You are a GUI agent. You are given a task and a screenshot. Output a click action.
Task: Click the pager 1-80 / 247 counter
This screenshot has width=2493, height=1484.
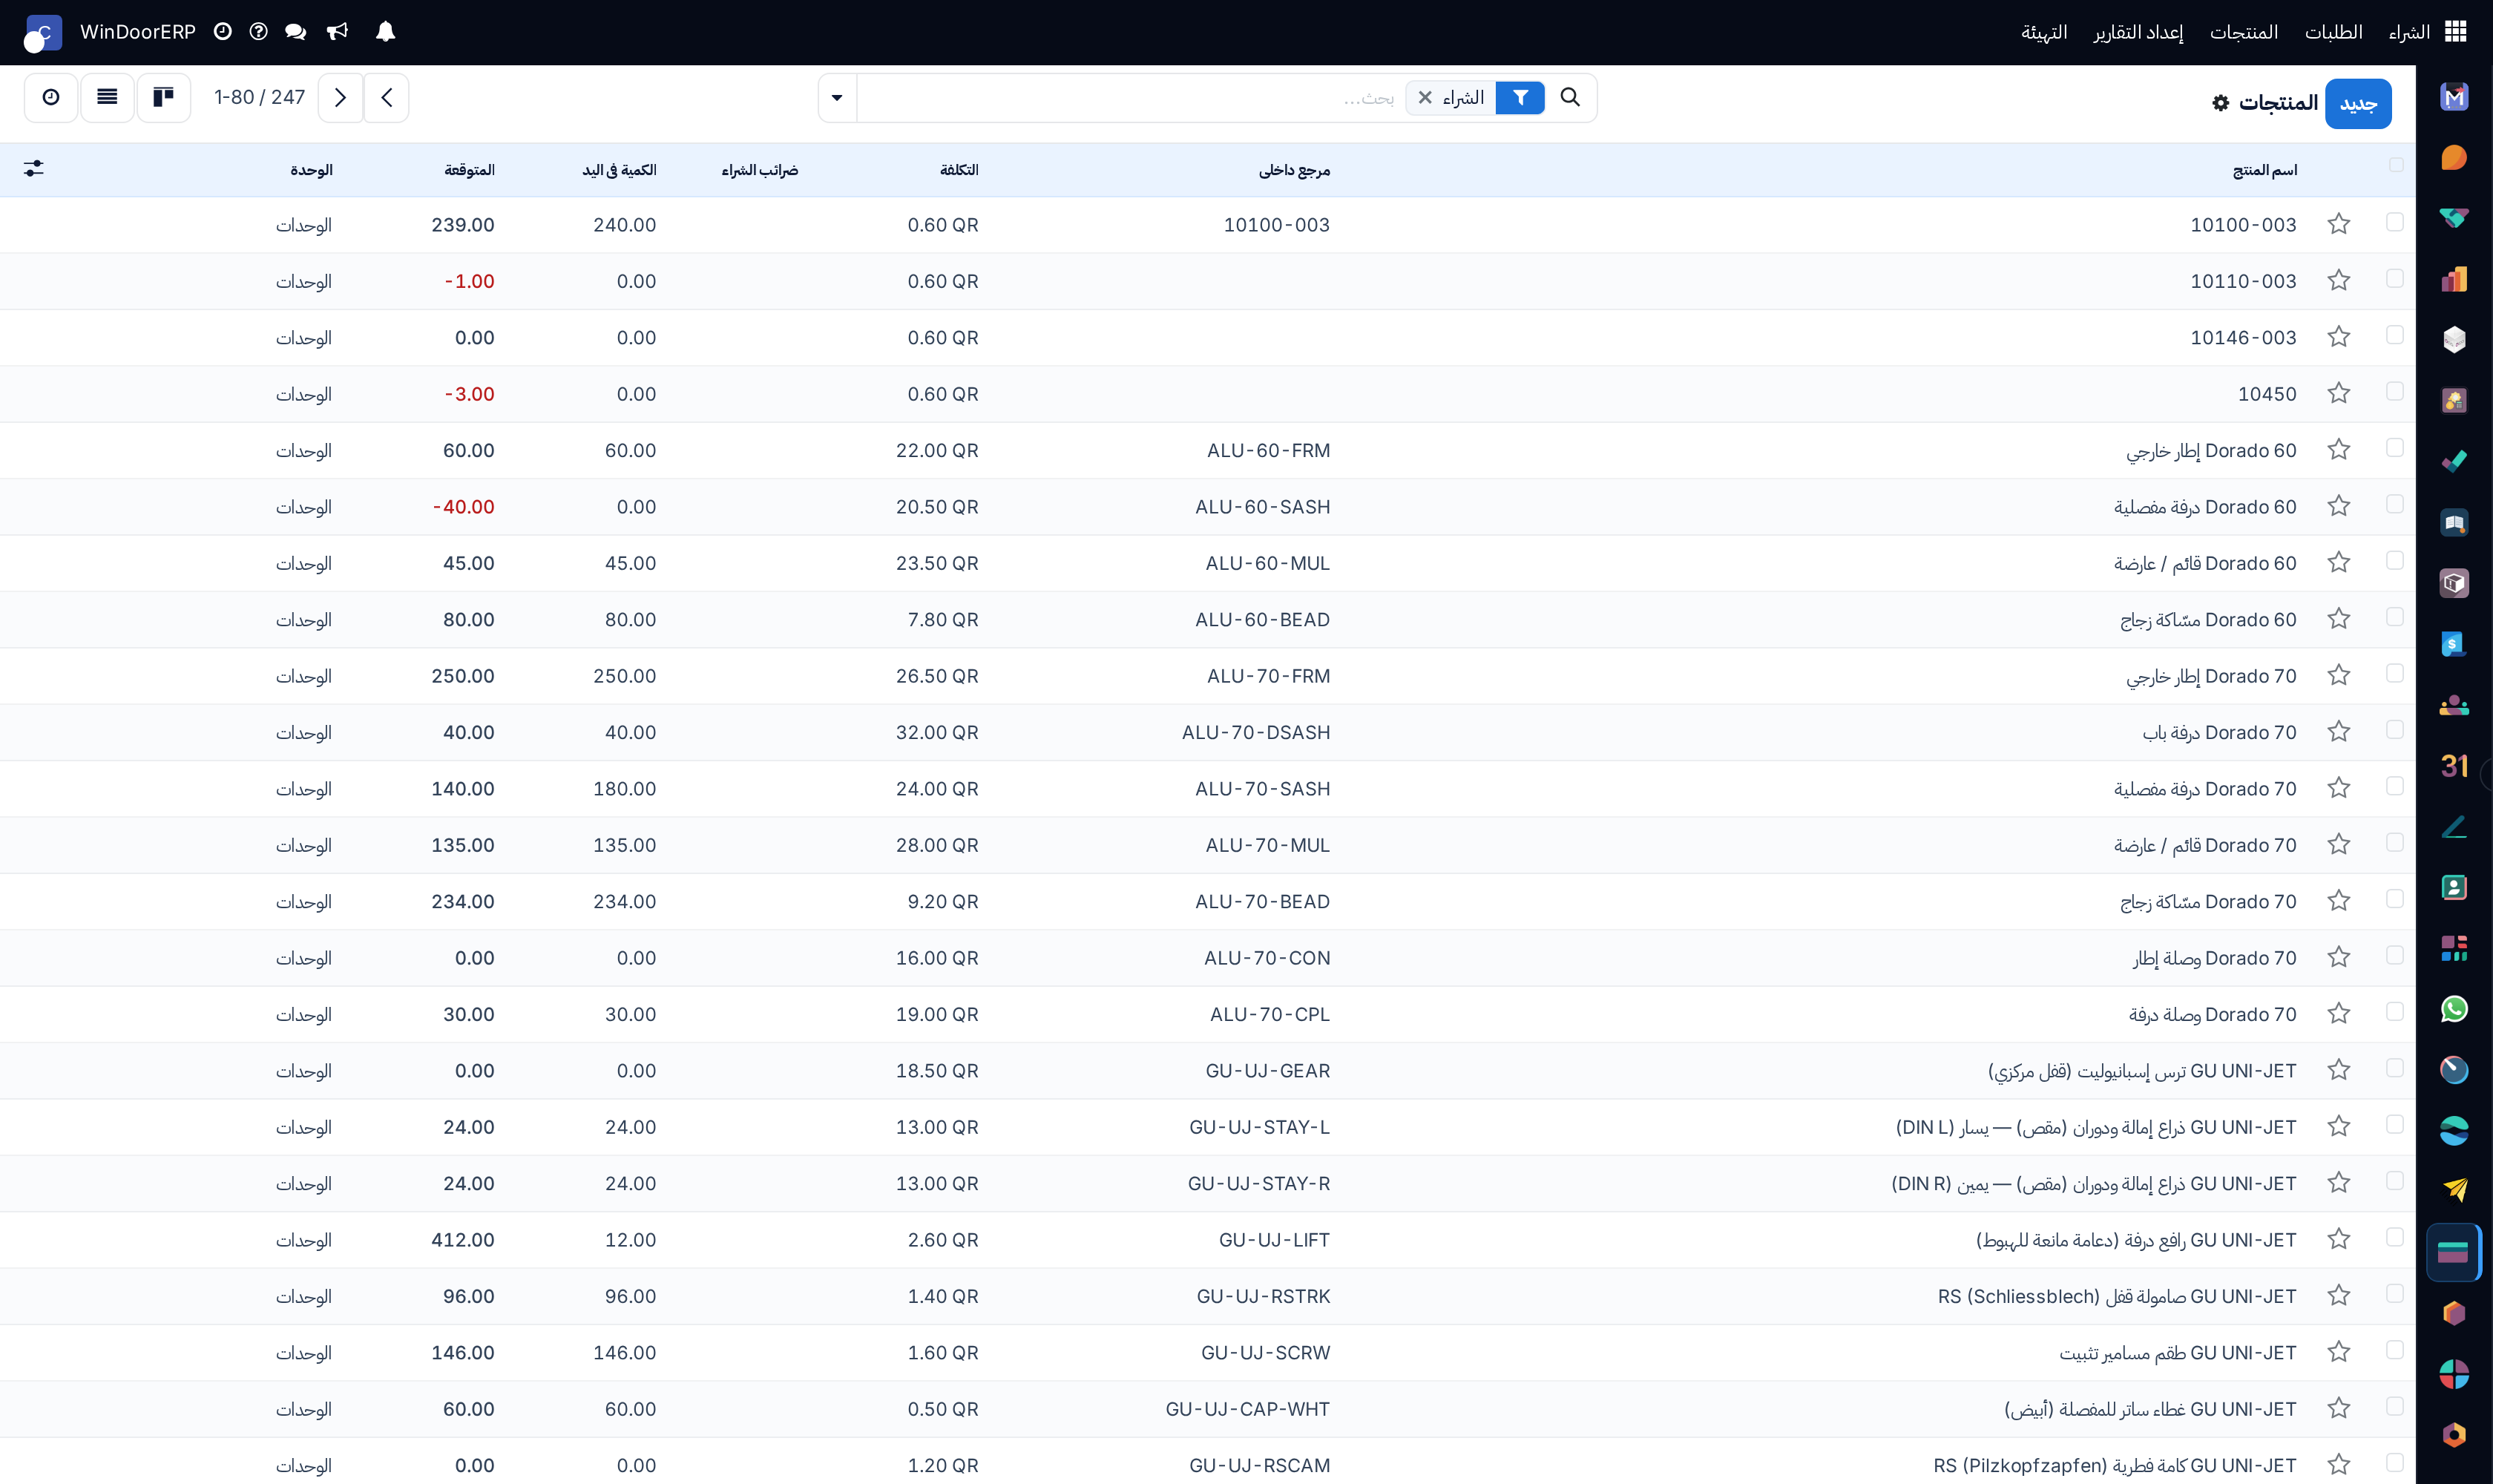(x=259, y=97)
